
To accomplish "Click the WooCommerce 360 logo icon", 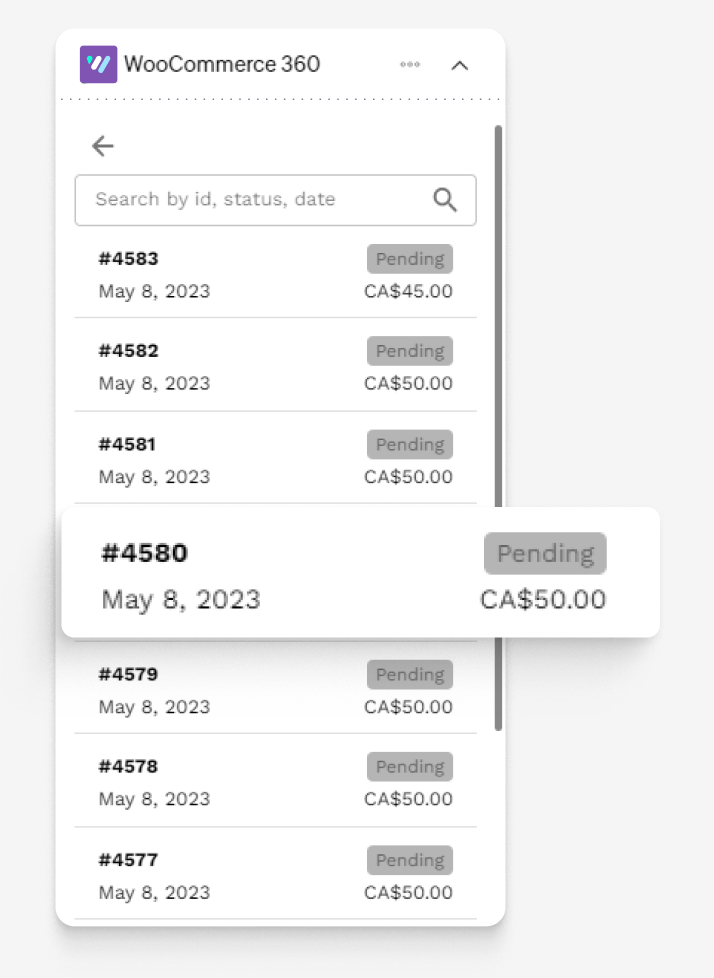I will [x=98, y=65].
